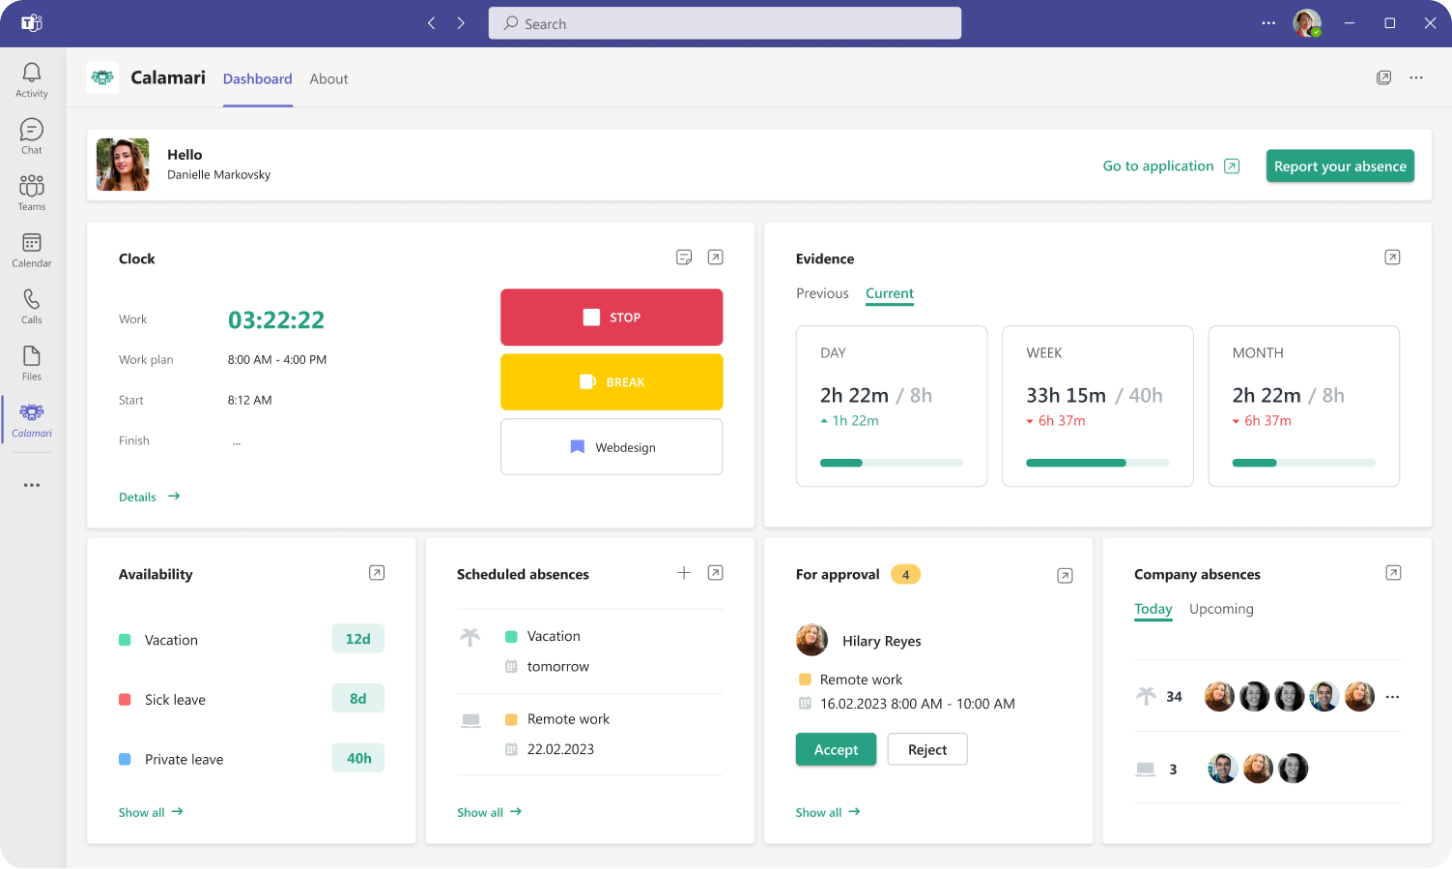Show more vacation absentees ellipsis
Screen dimensions: 1452x869
[1392, 697]
